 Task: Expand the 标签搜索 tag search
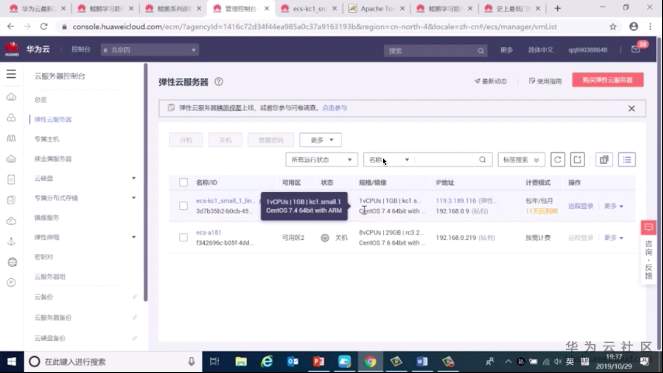tap(521, 160)
